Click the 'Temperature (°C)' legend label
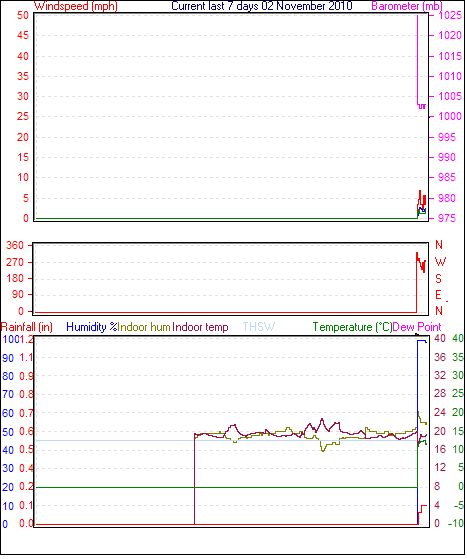Screen dimensions: 467x559 (352, 327)
